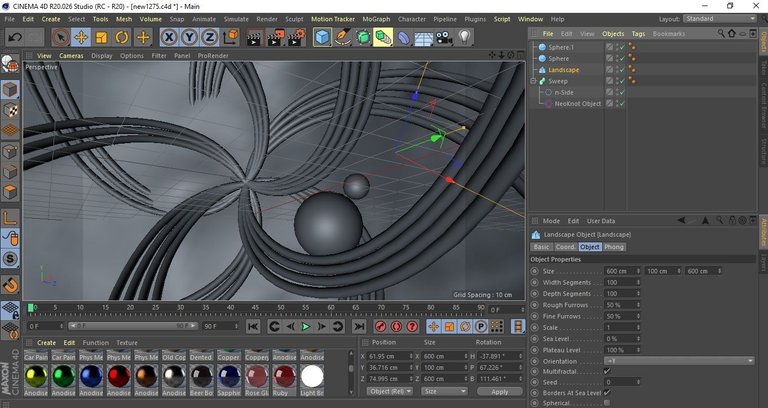
Task: Open Edit Render Settings icon
Action: coord(296,37)
